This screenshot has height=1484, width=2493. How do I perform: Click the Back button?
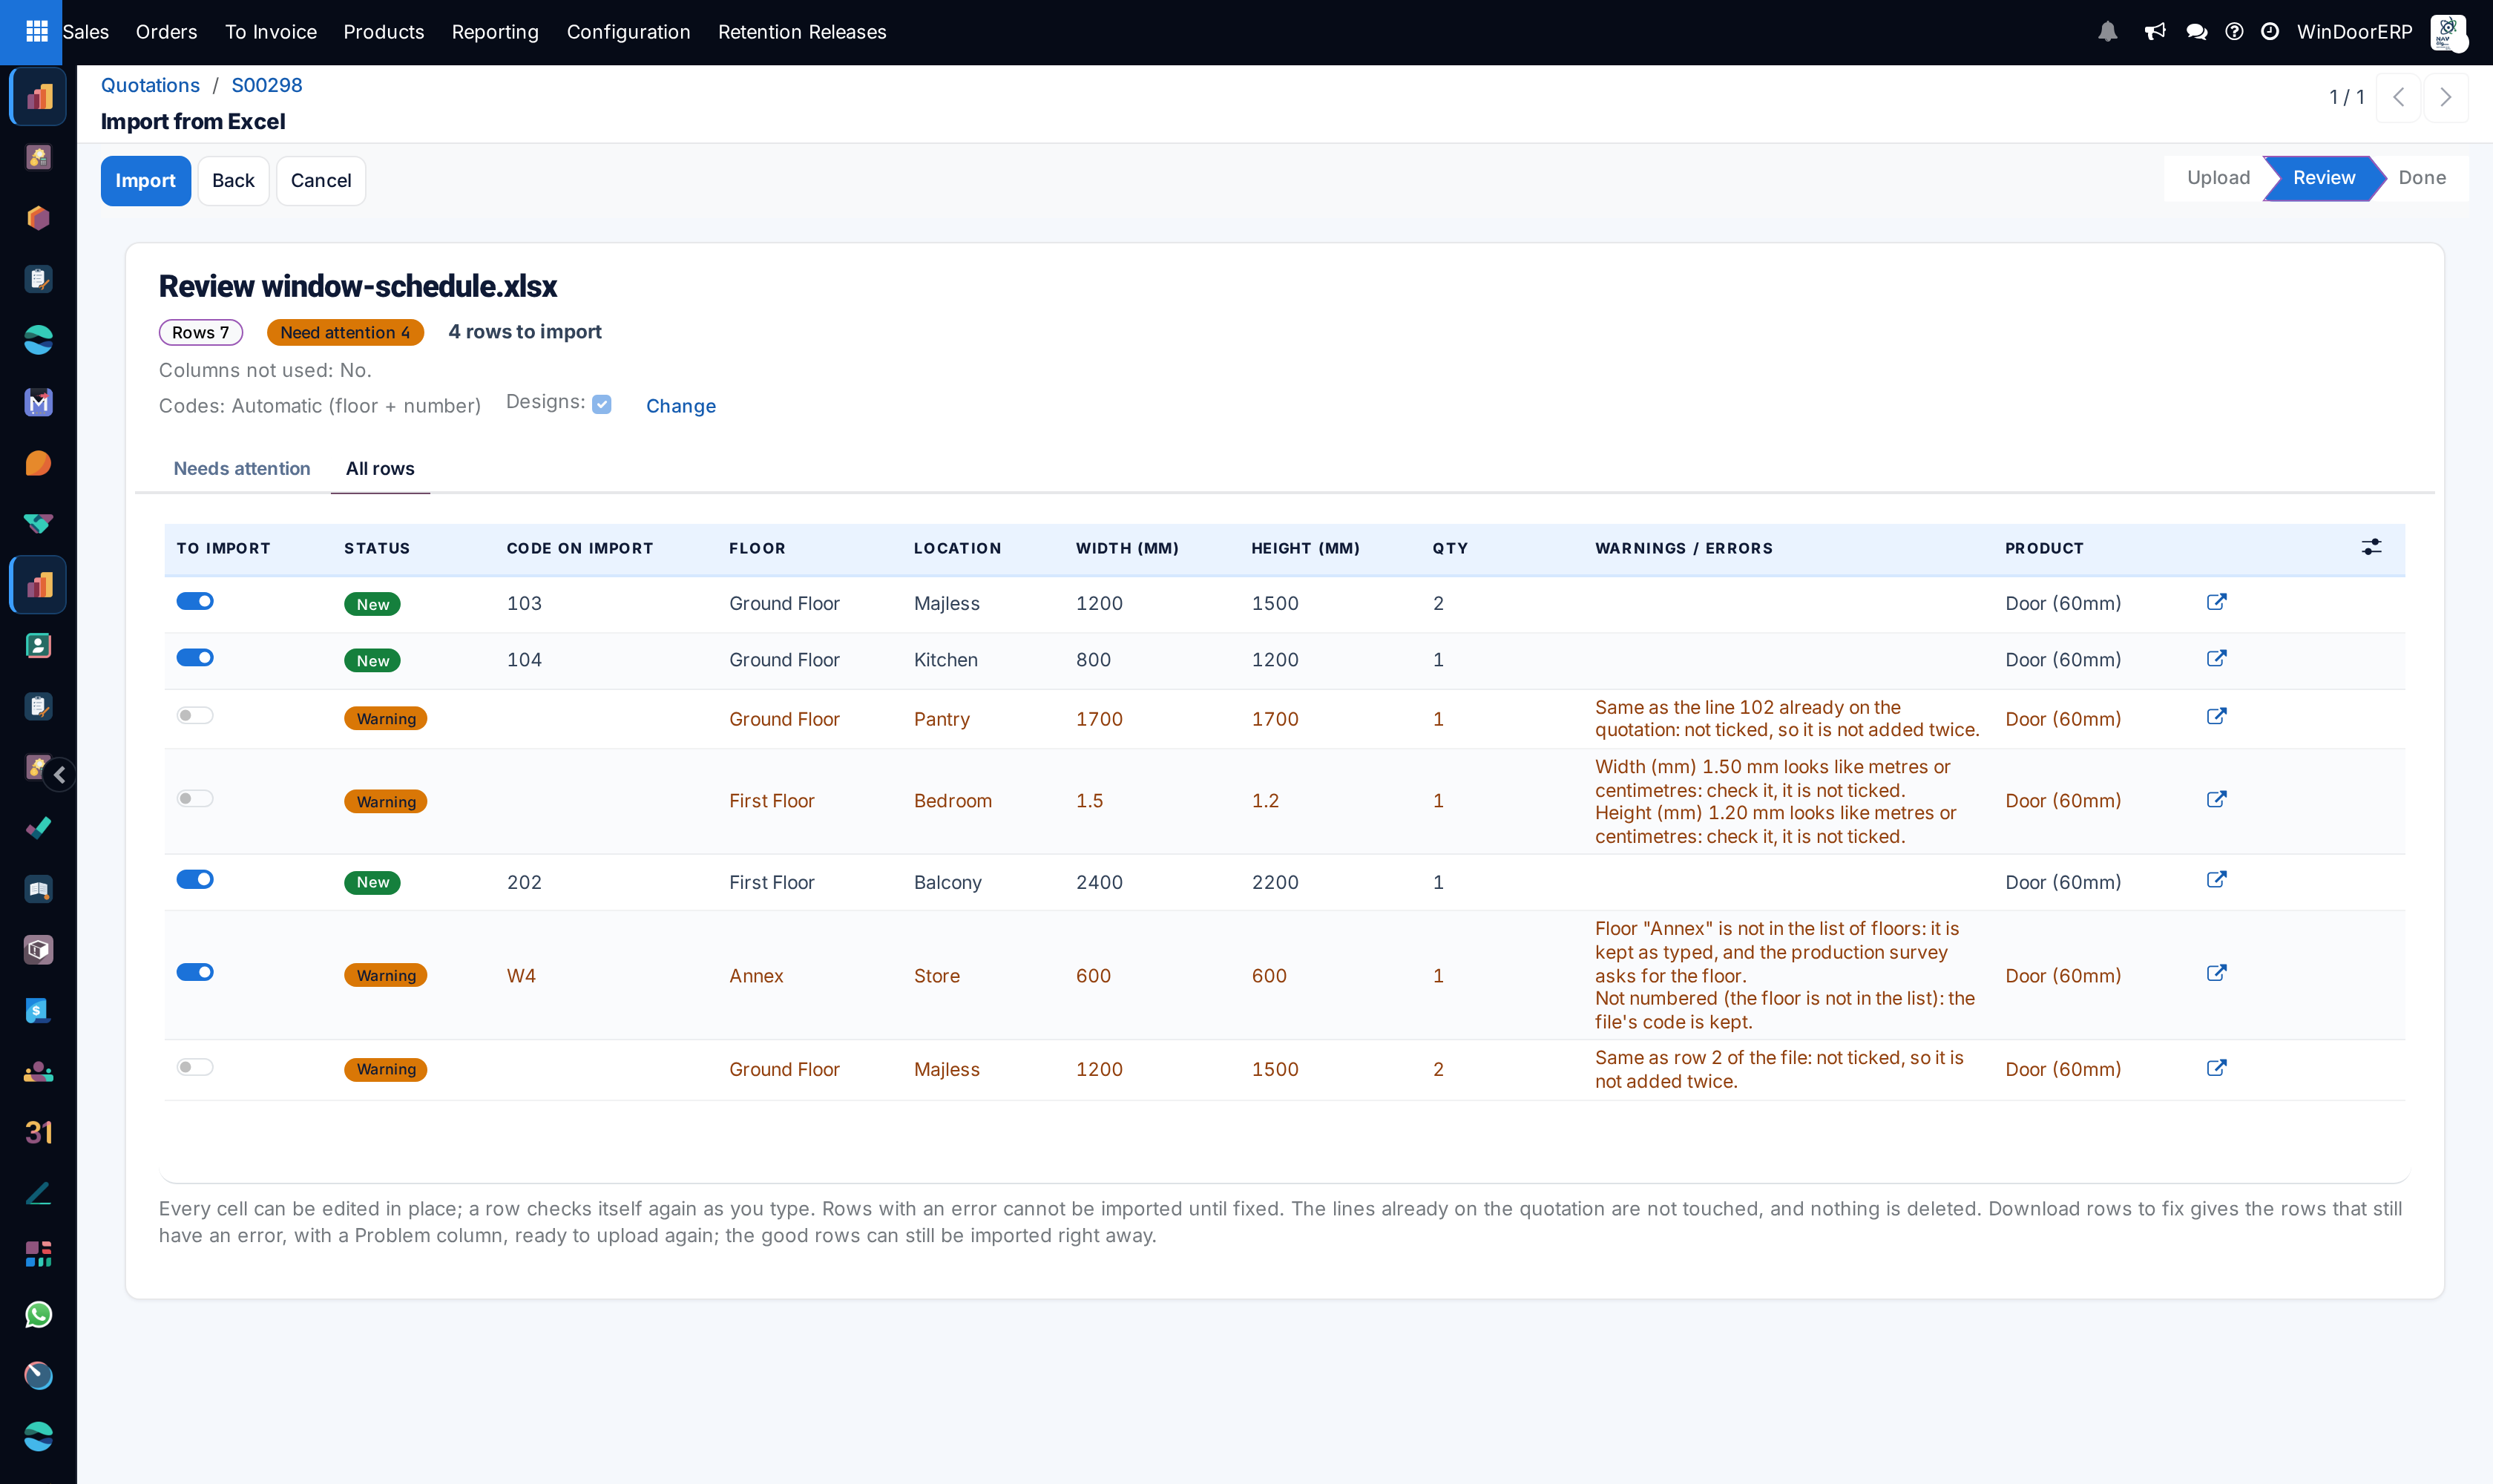[233, 181]
